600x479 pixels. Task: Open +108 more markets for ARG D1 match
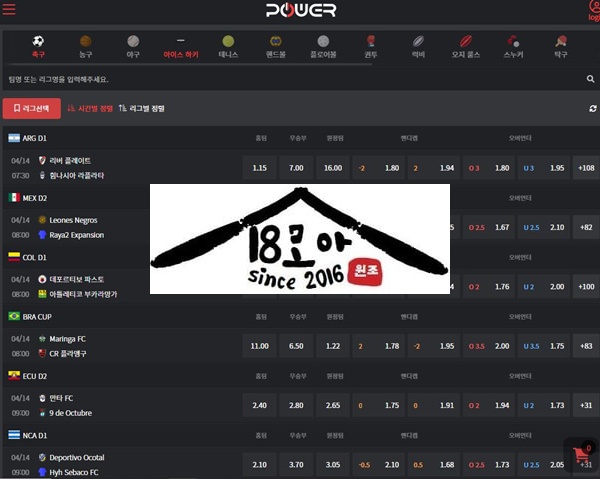pyautogui.click(x=586, y=168)
